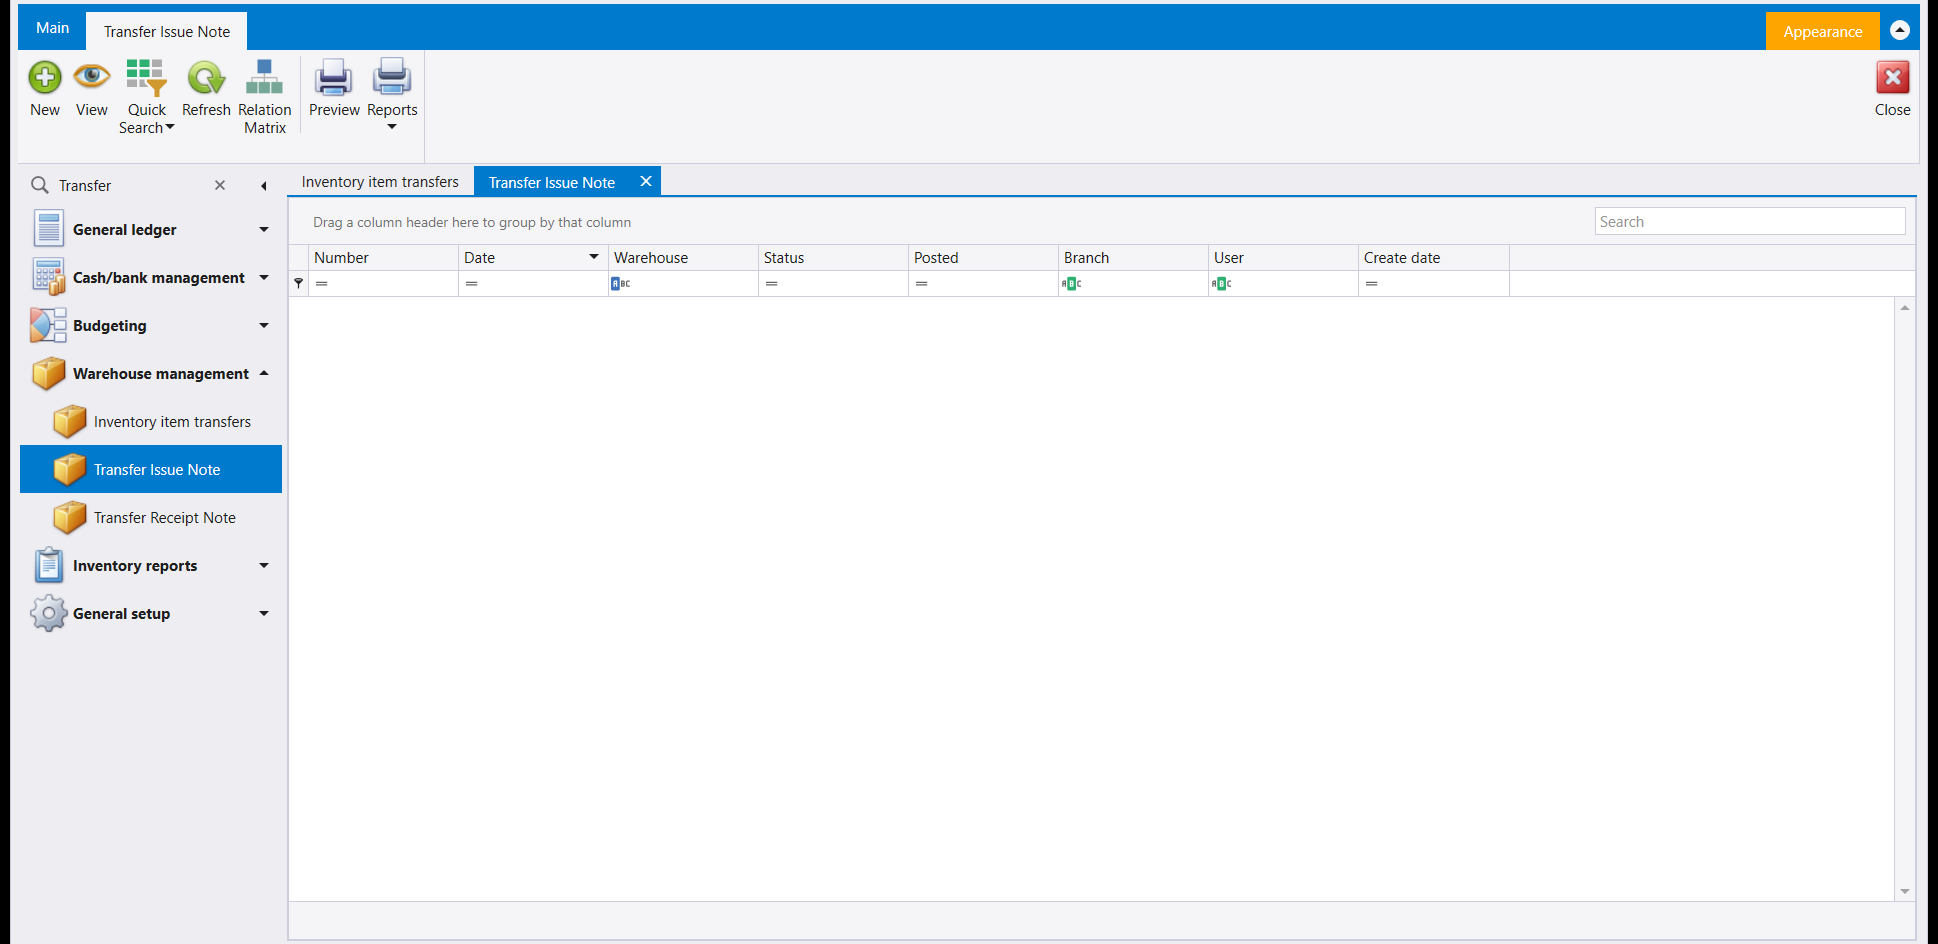This screenshot has width=1938, height=944.
Task: Click the New record icon
Action: pos(44,78)
